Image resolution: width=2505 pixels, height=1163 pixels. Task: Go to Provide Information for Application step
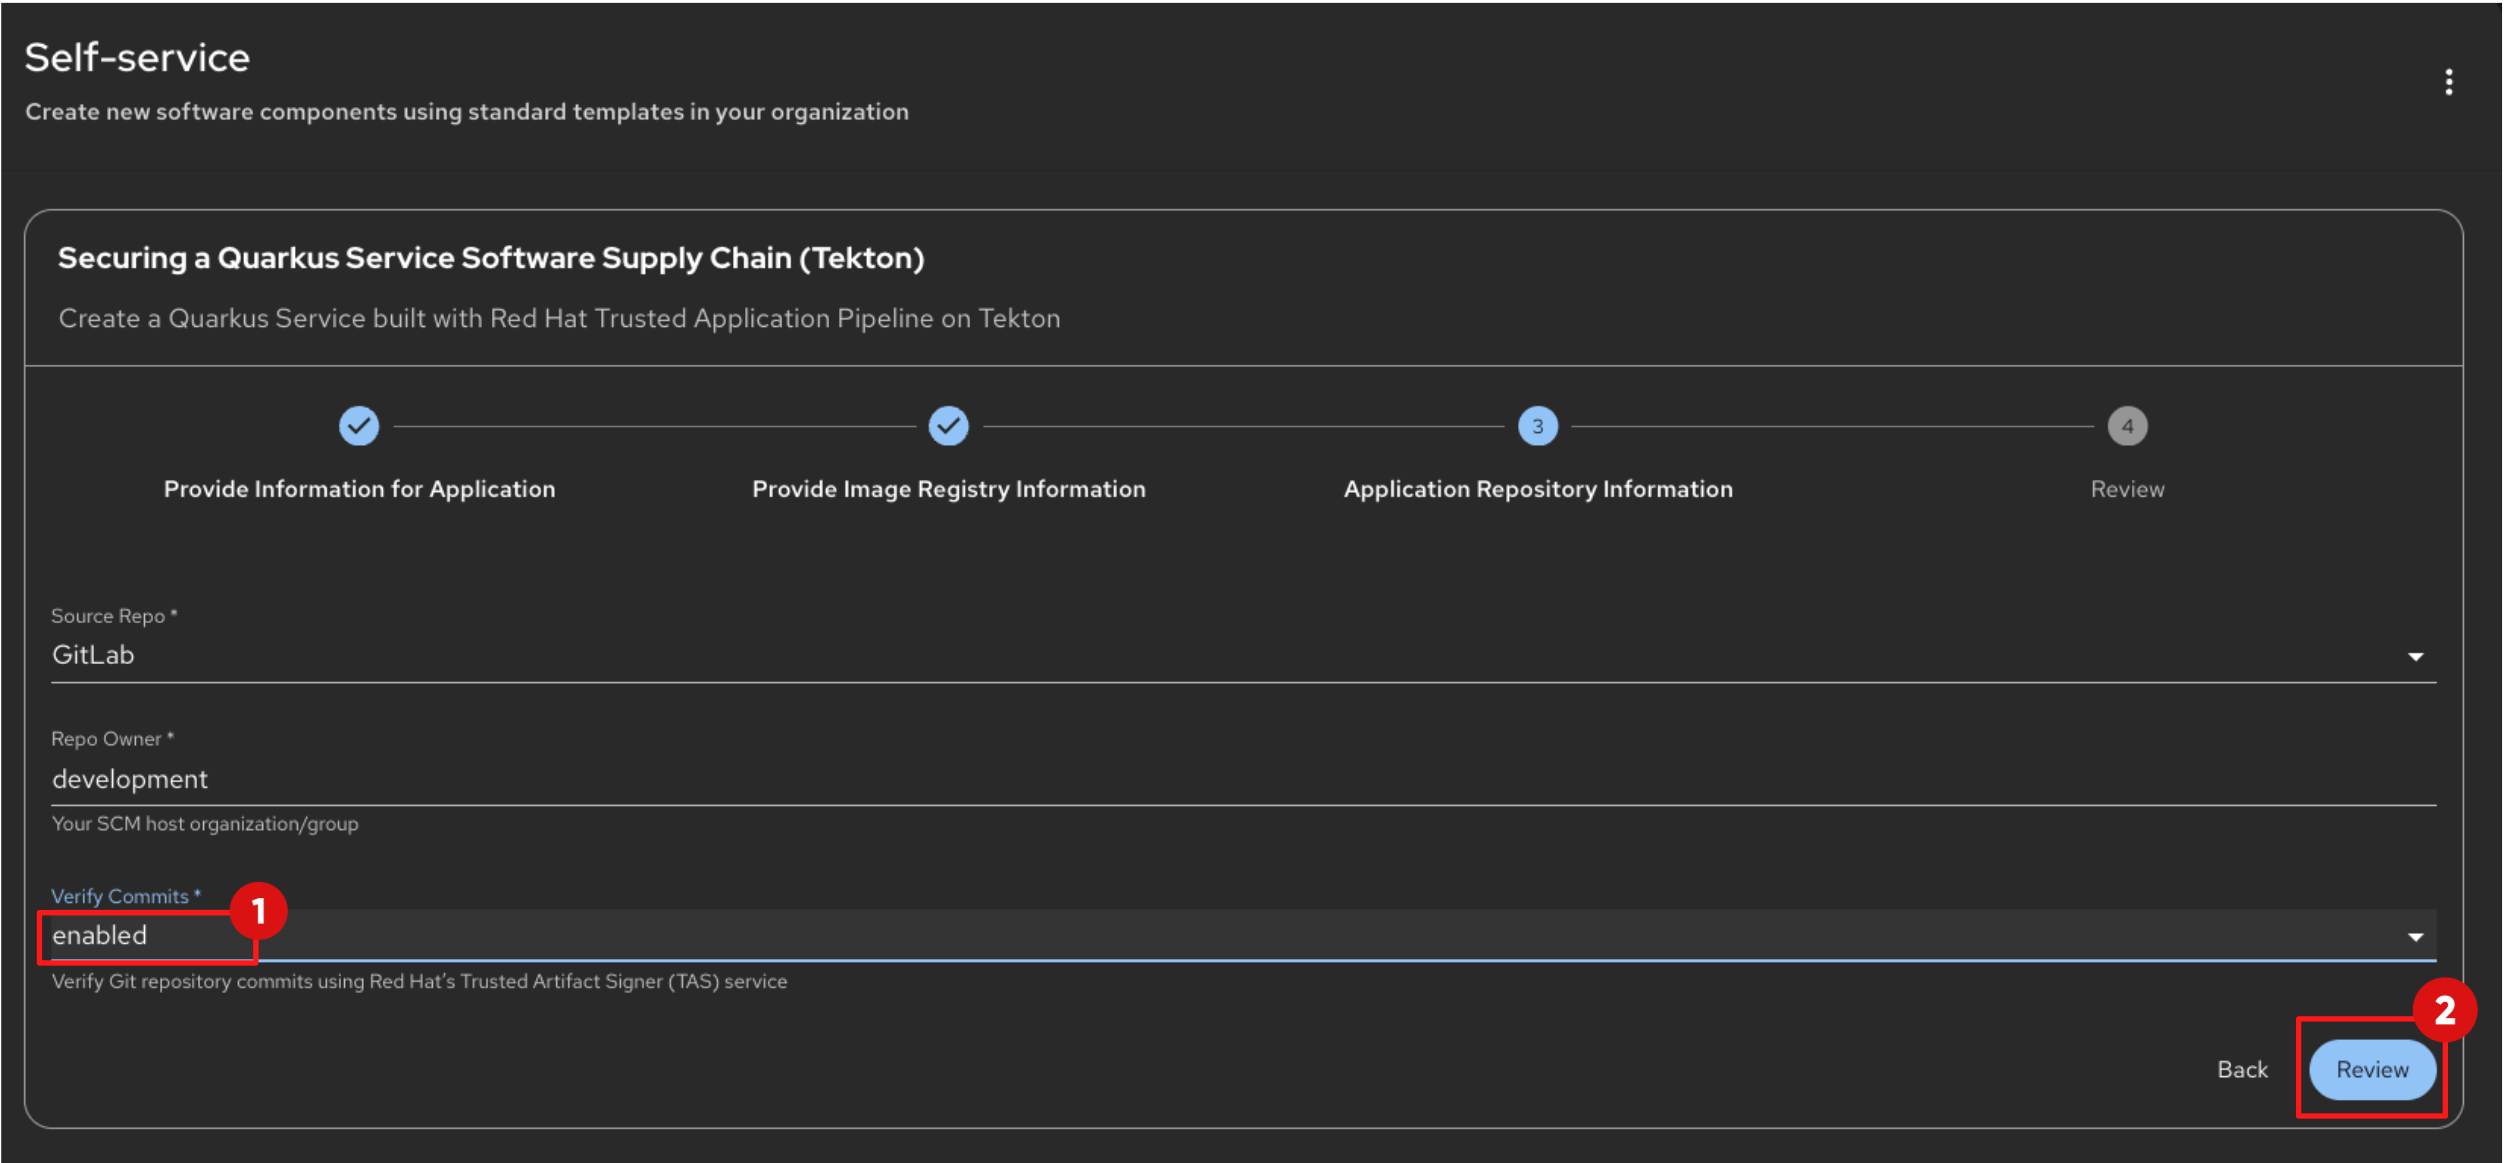(x=359, y=489)
